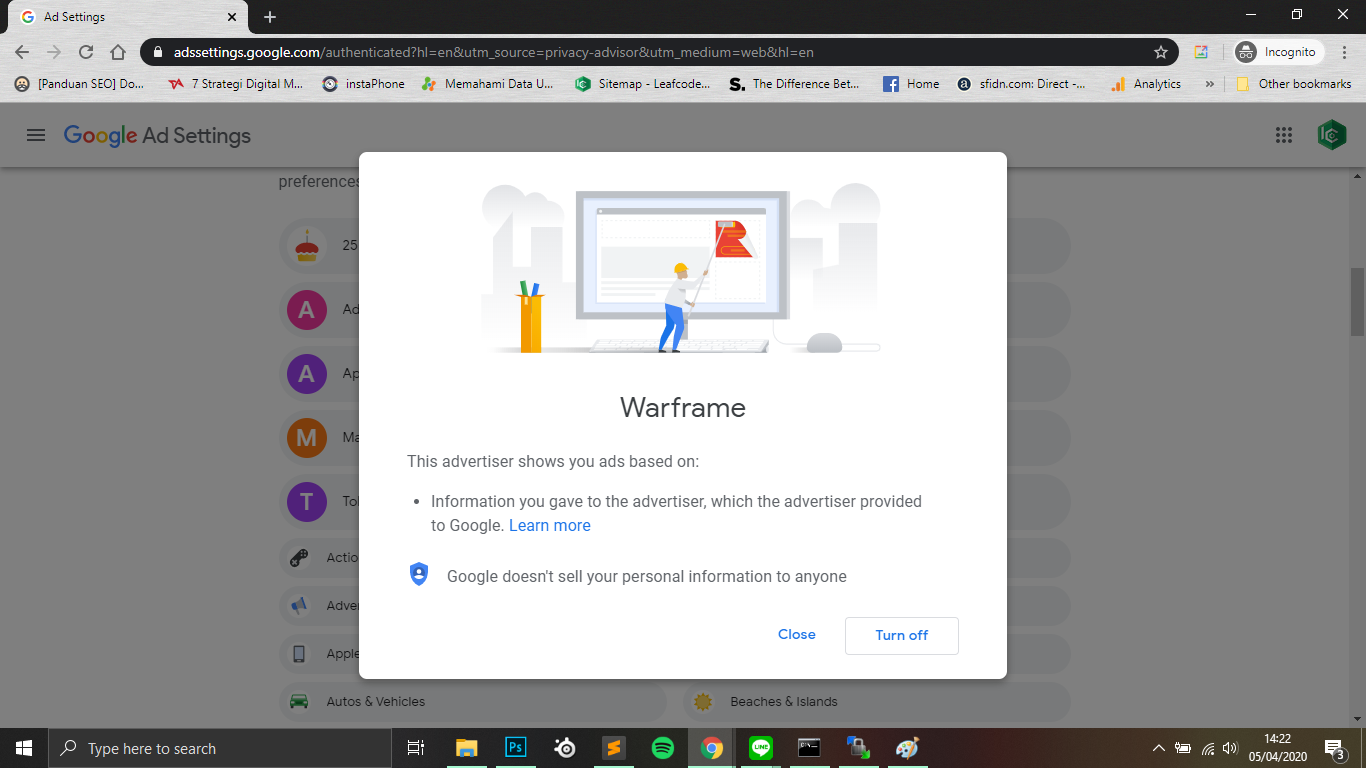Click the orange M advertiser icon
This screenshot has height=768, width=1366.
coord(307,438)
